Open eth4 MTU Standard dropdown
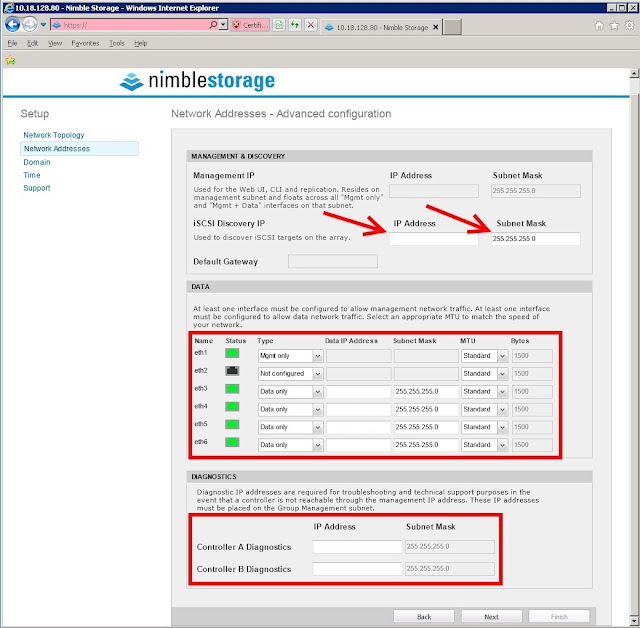The width and height of the screenshot is (640, 628). pyautogui.click(x=484, y=409)
